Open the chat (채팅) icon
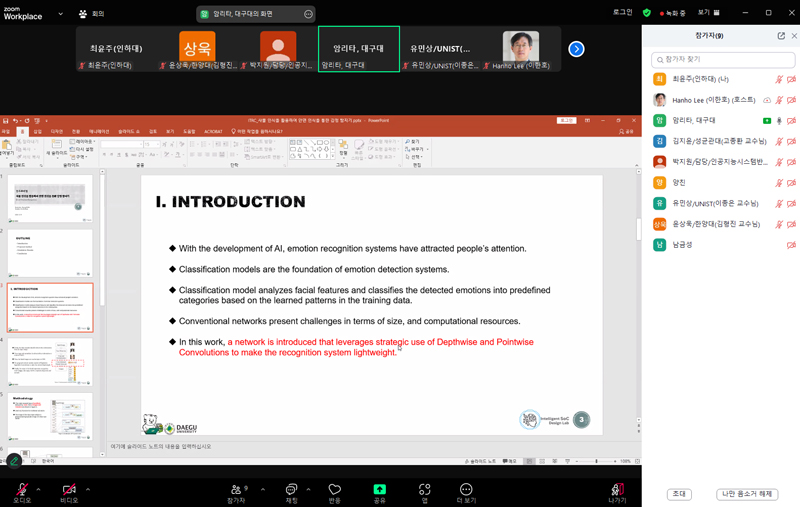Image resolution: width=800 pixels, height=507 pixels. 292,489
